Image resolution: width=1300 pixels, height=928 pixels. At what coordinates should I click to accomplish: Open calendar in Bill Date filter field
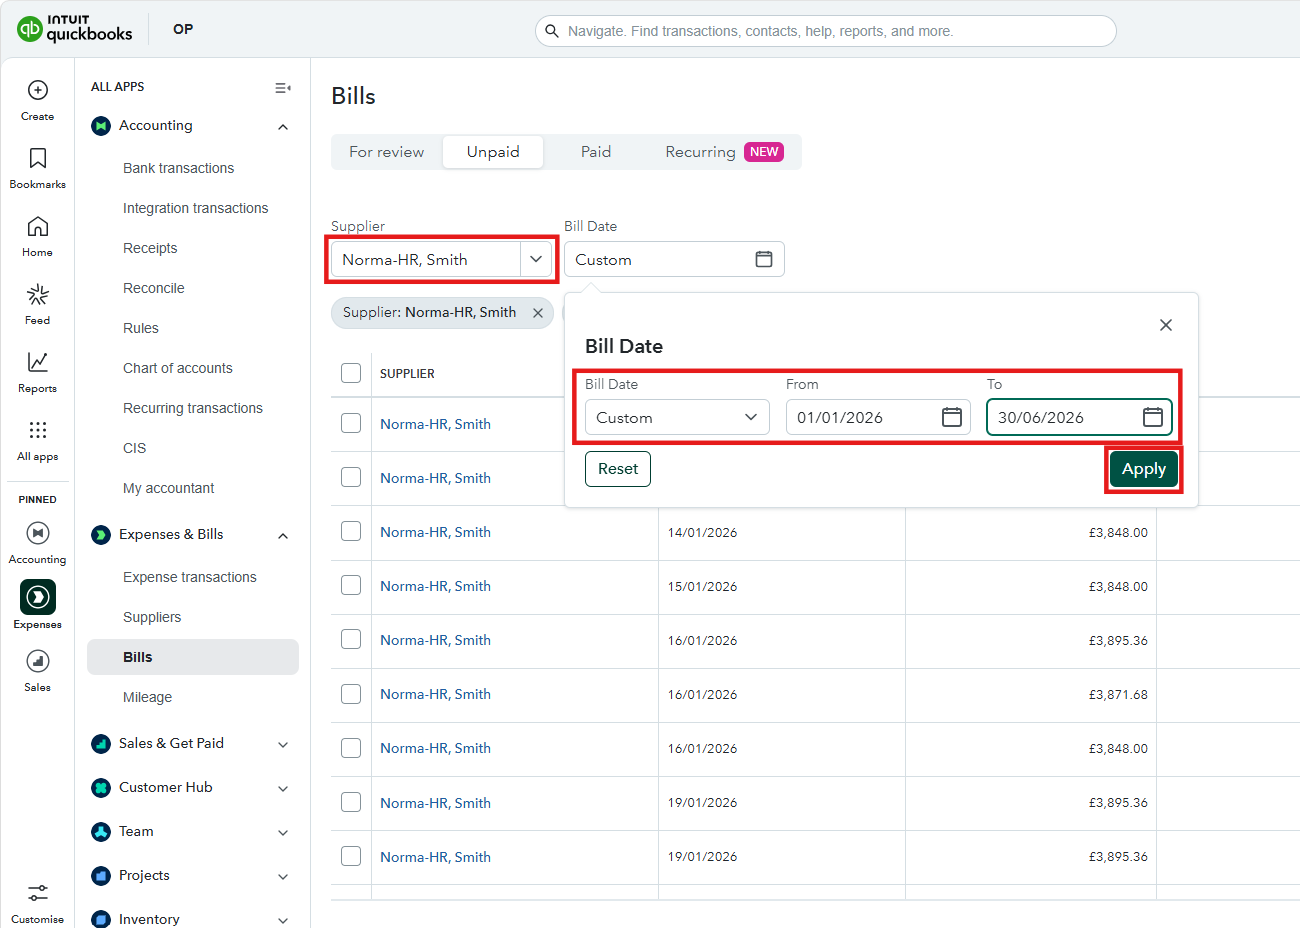click(x=764, y=259)
